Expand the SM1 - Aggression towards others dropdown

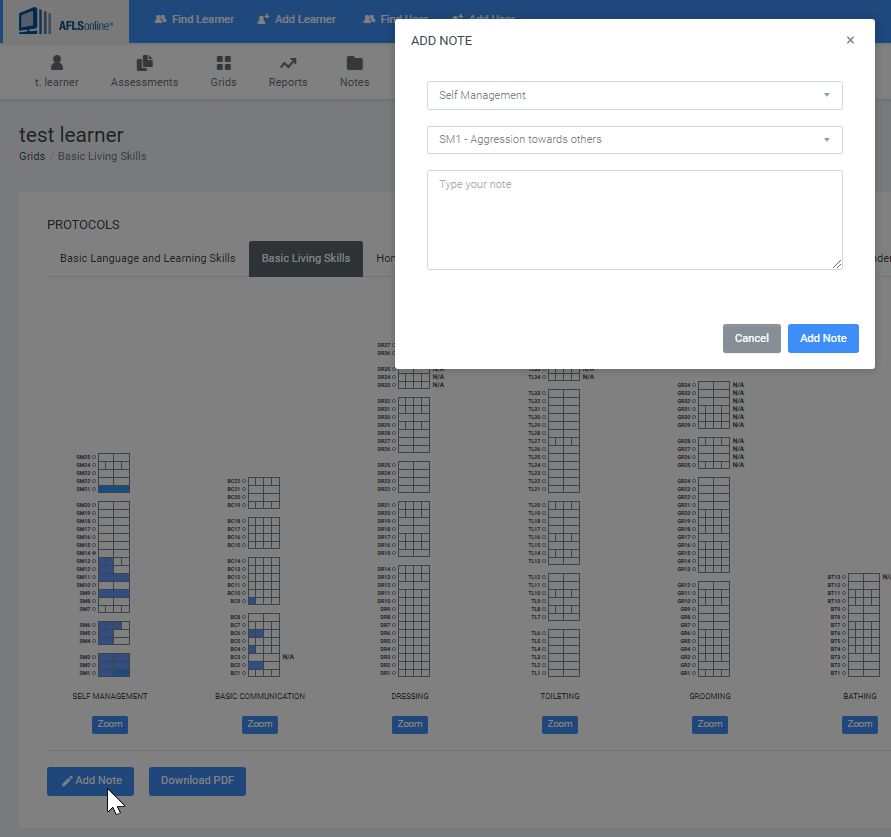coord(634,140)
